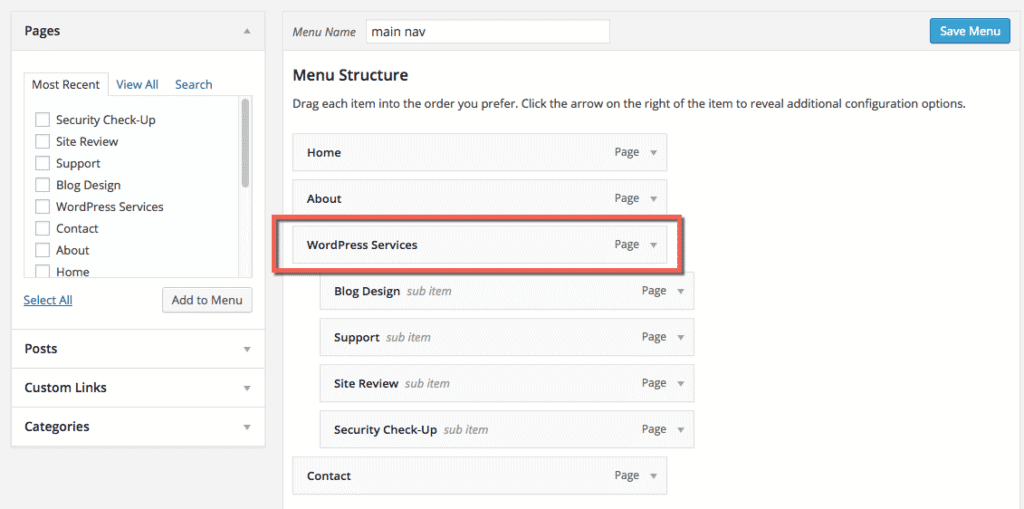Expand Support sub item arrow
1024x509 pixels.
click(680, 338)
